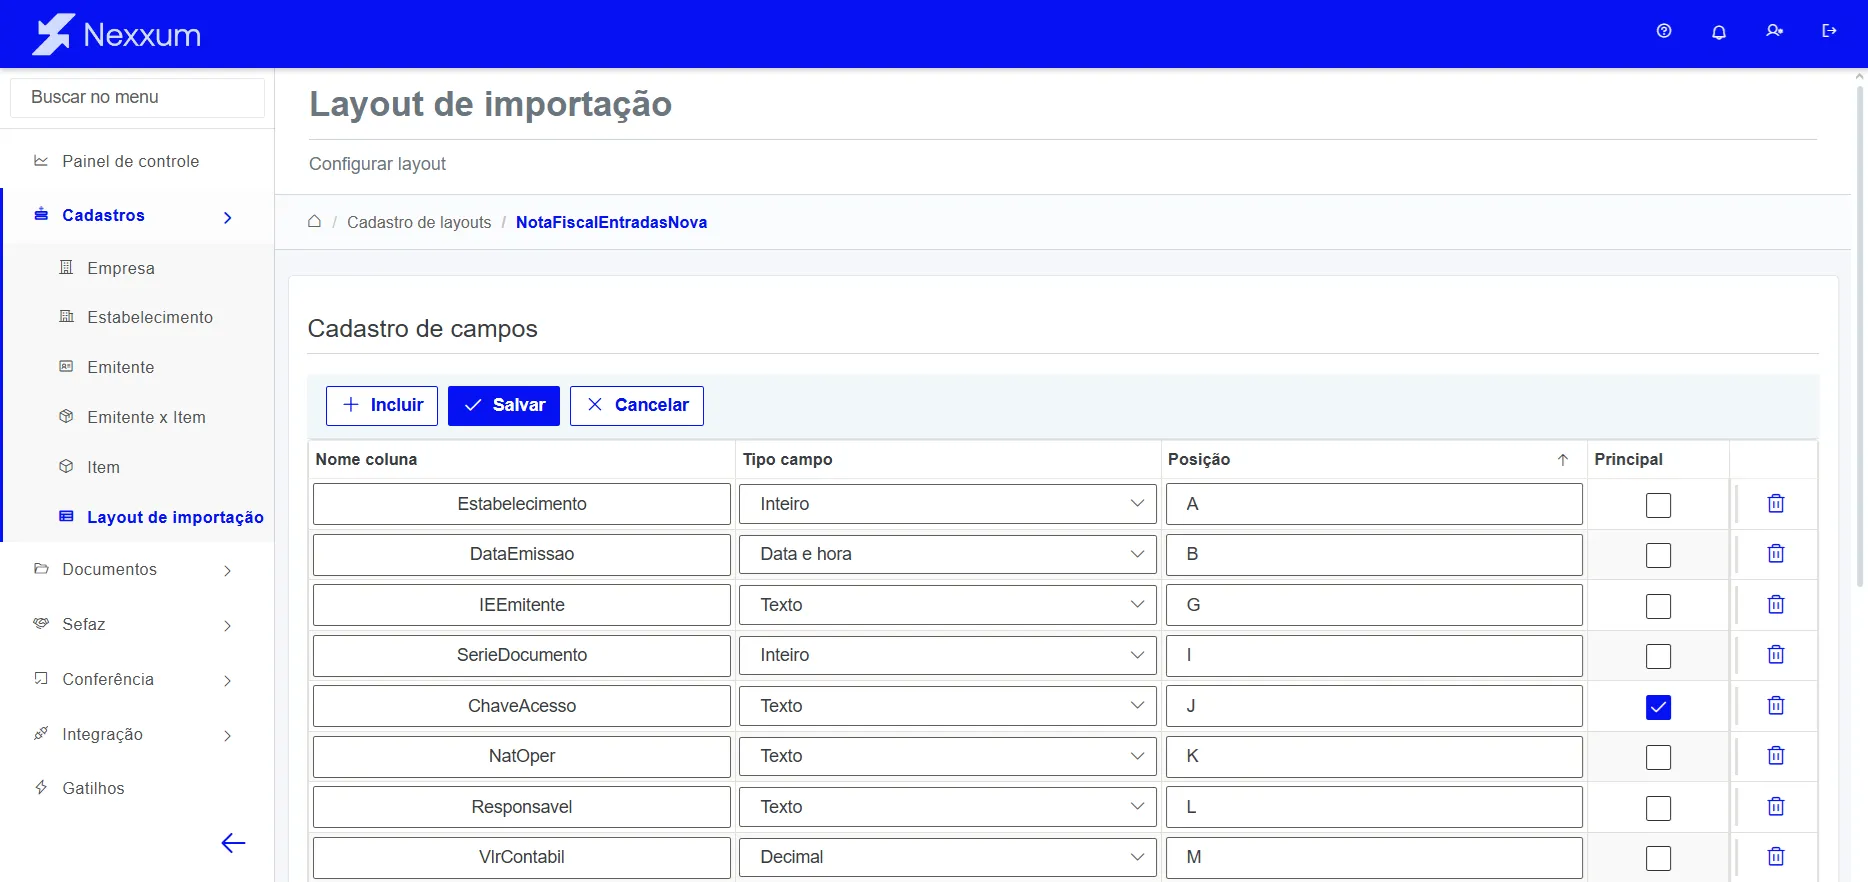Expand the Integração menu

click(137, 734)
